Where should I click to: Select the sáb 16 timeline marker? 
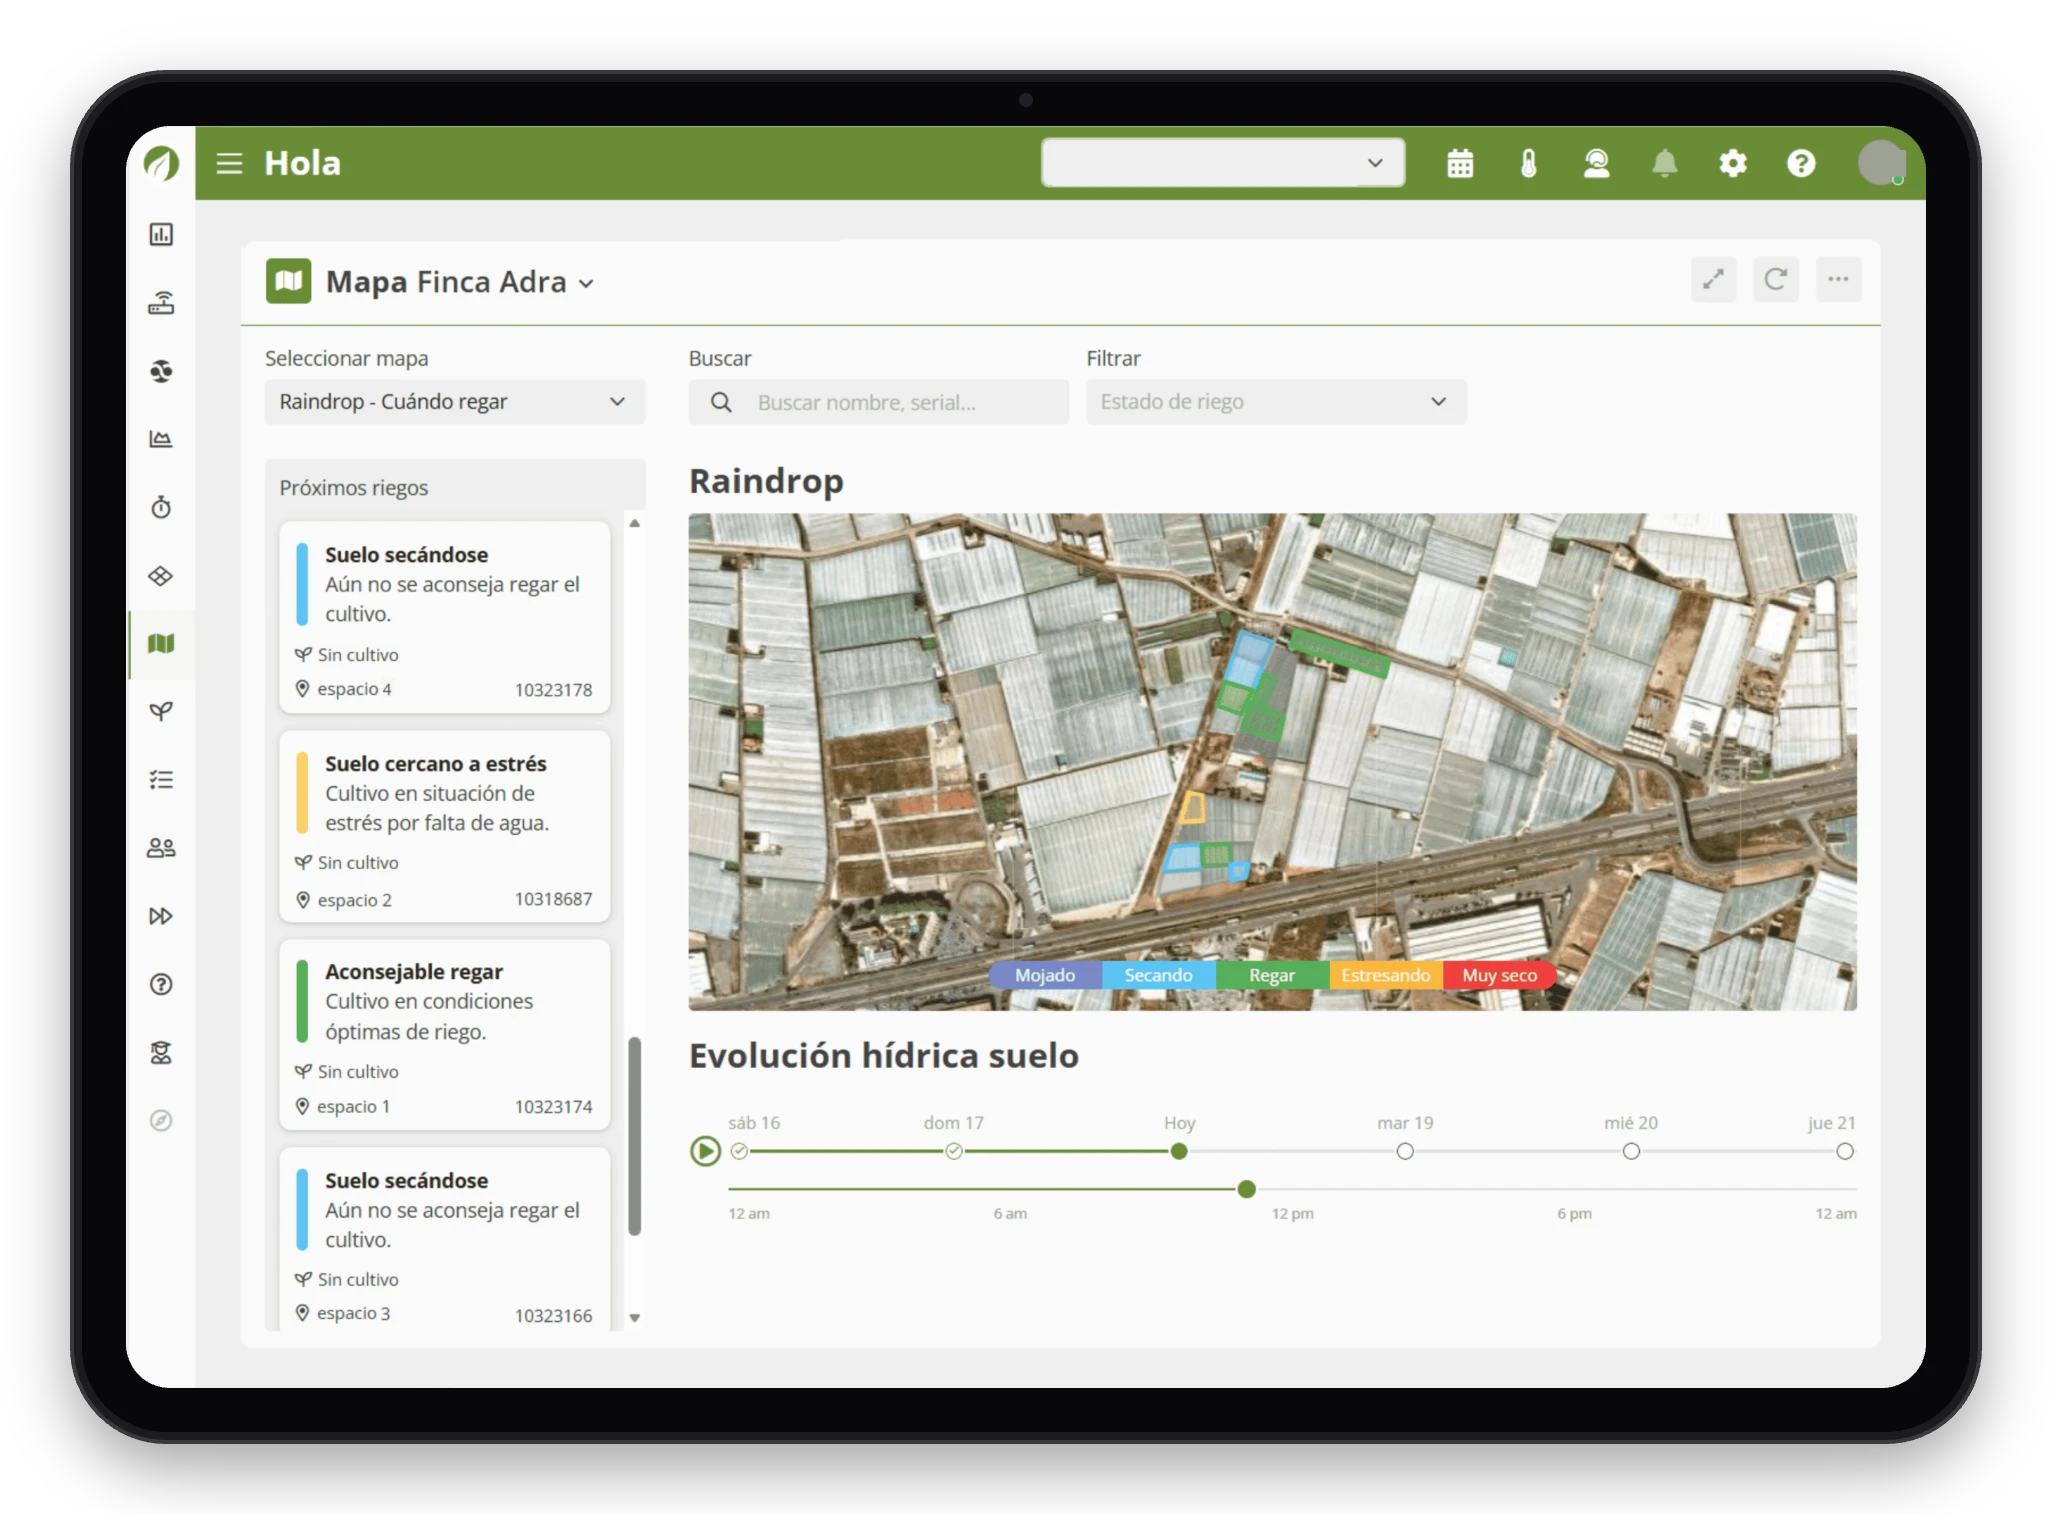point(739,1151)
